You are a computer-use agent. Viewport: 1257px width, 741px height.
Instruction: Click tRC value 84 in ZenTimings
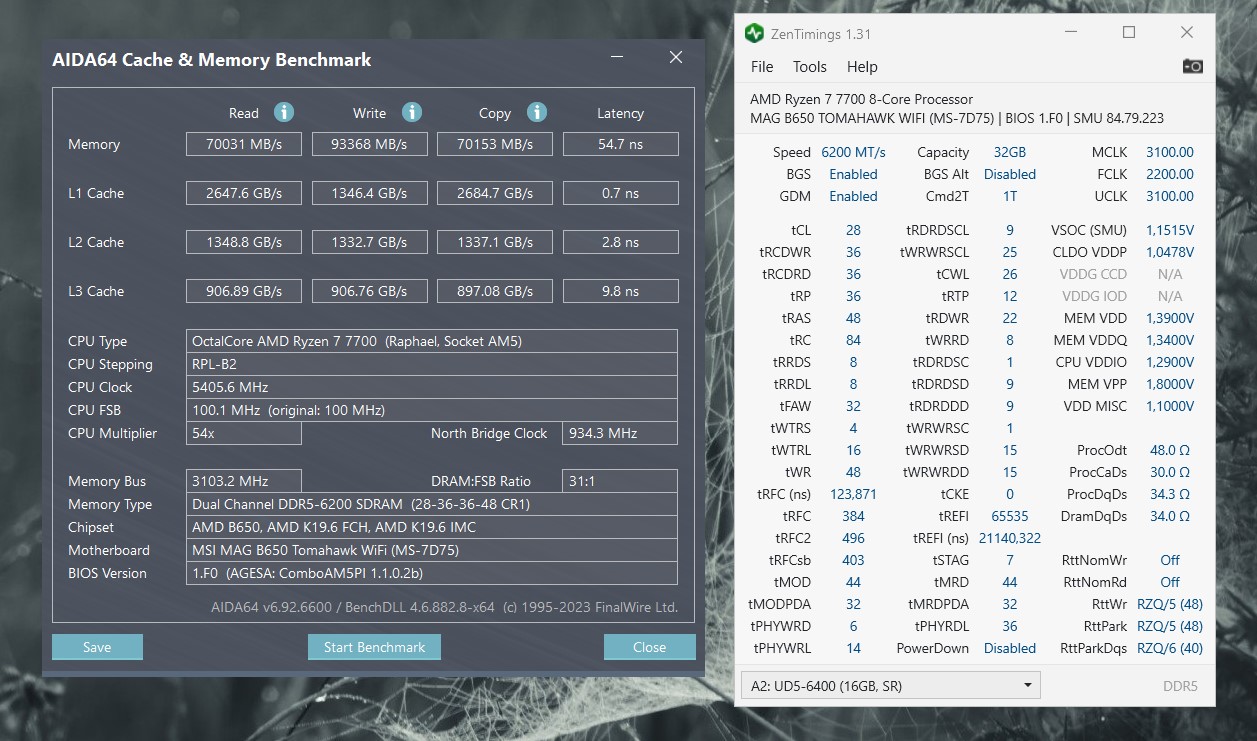coord(853,340)
